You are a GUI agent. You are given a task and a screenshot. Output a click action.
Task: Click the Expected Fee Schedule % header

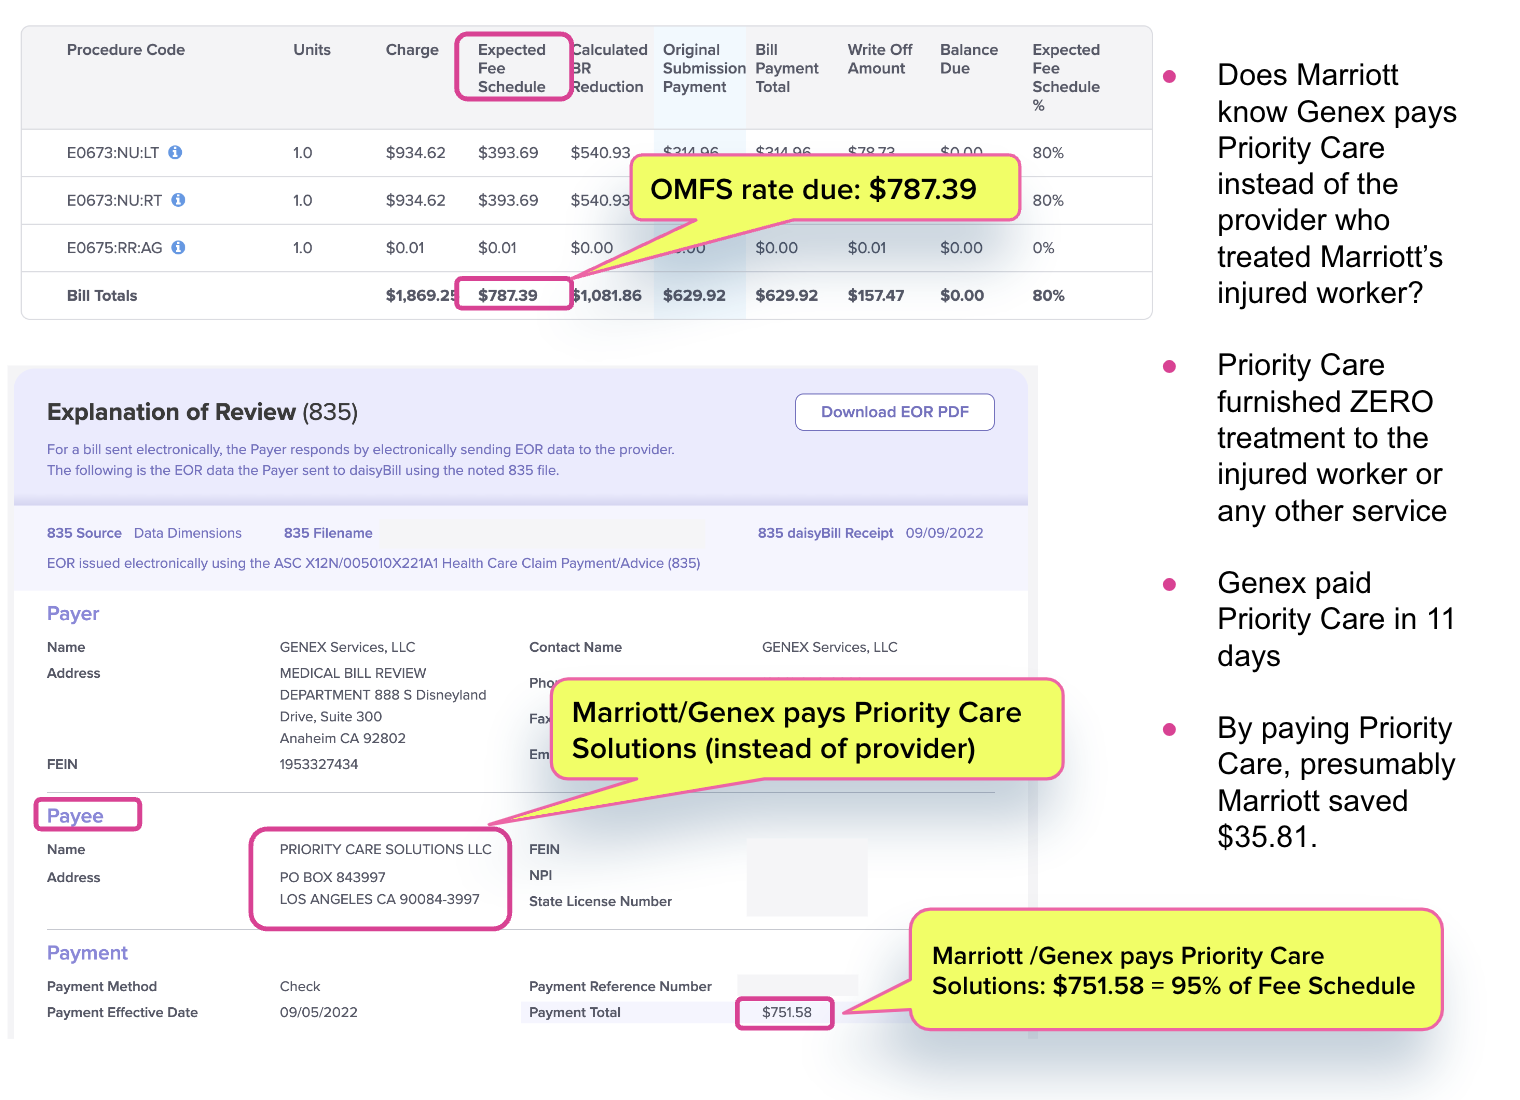1066,77
